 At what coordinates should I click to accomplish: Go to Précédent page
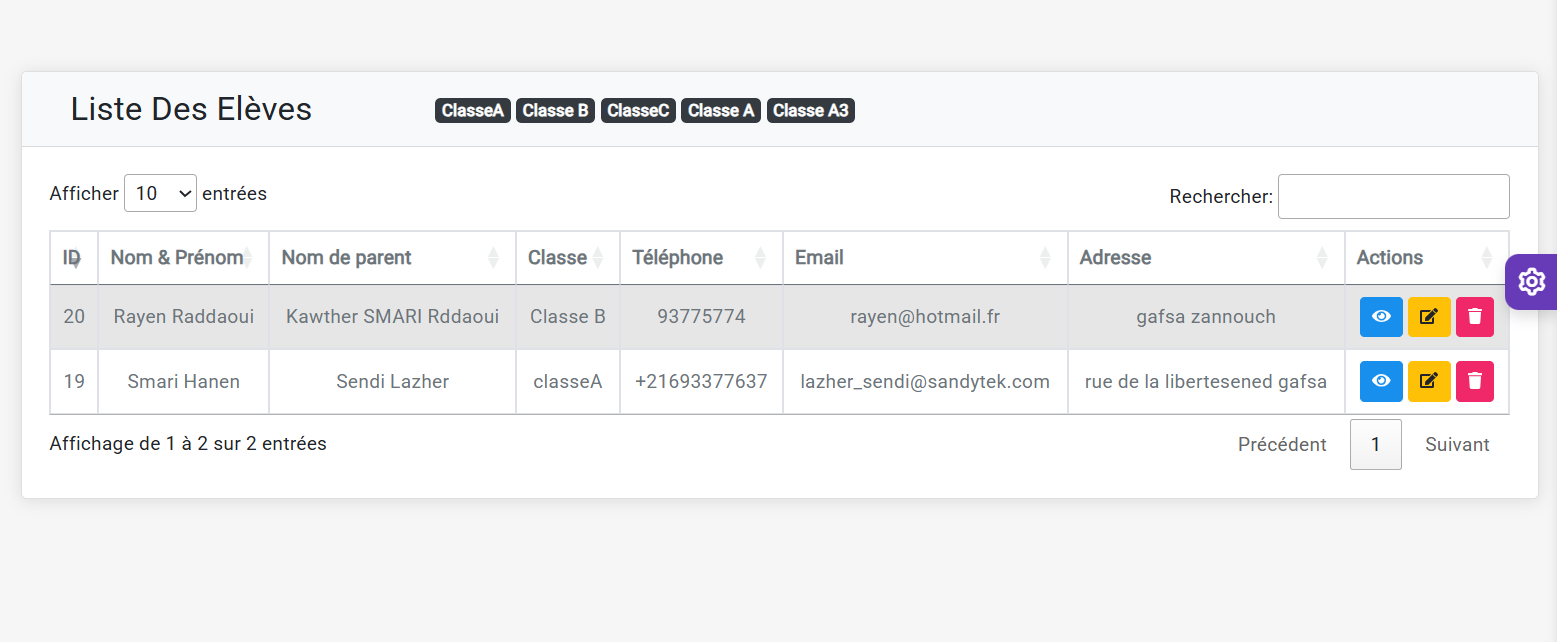click(1281, 445)
